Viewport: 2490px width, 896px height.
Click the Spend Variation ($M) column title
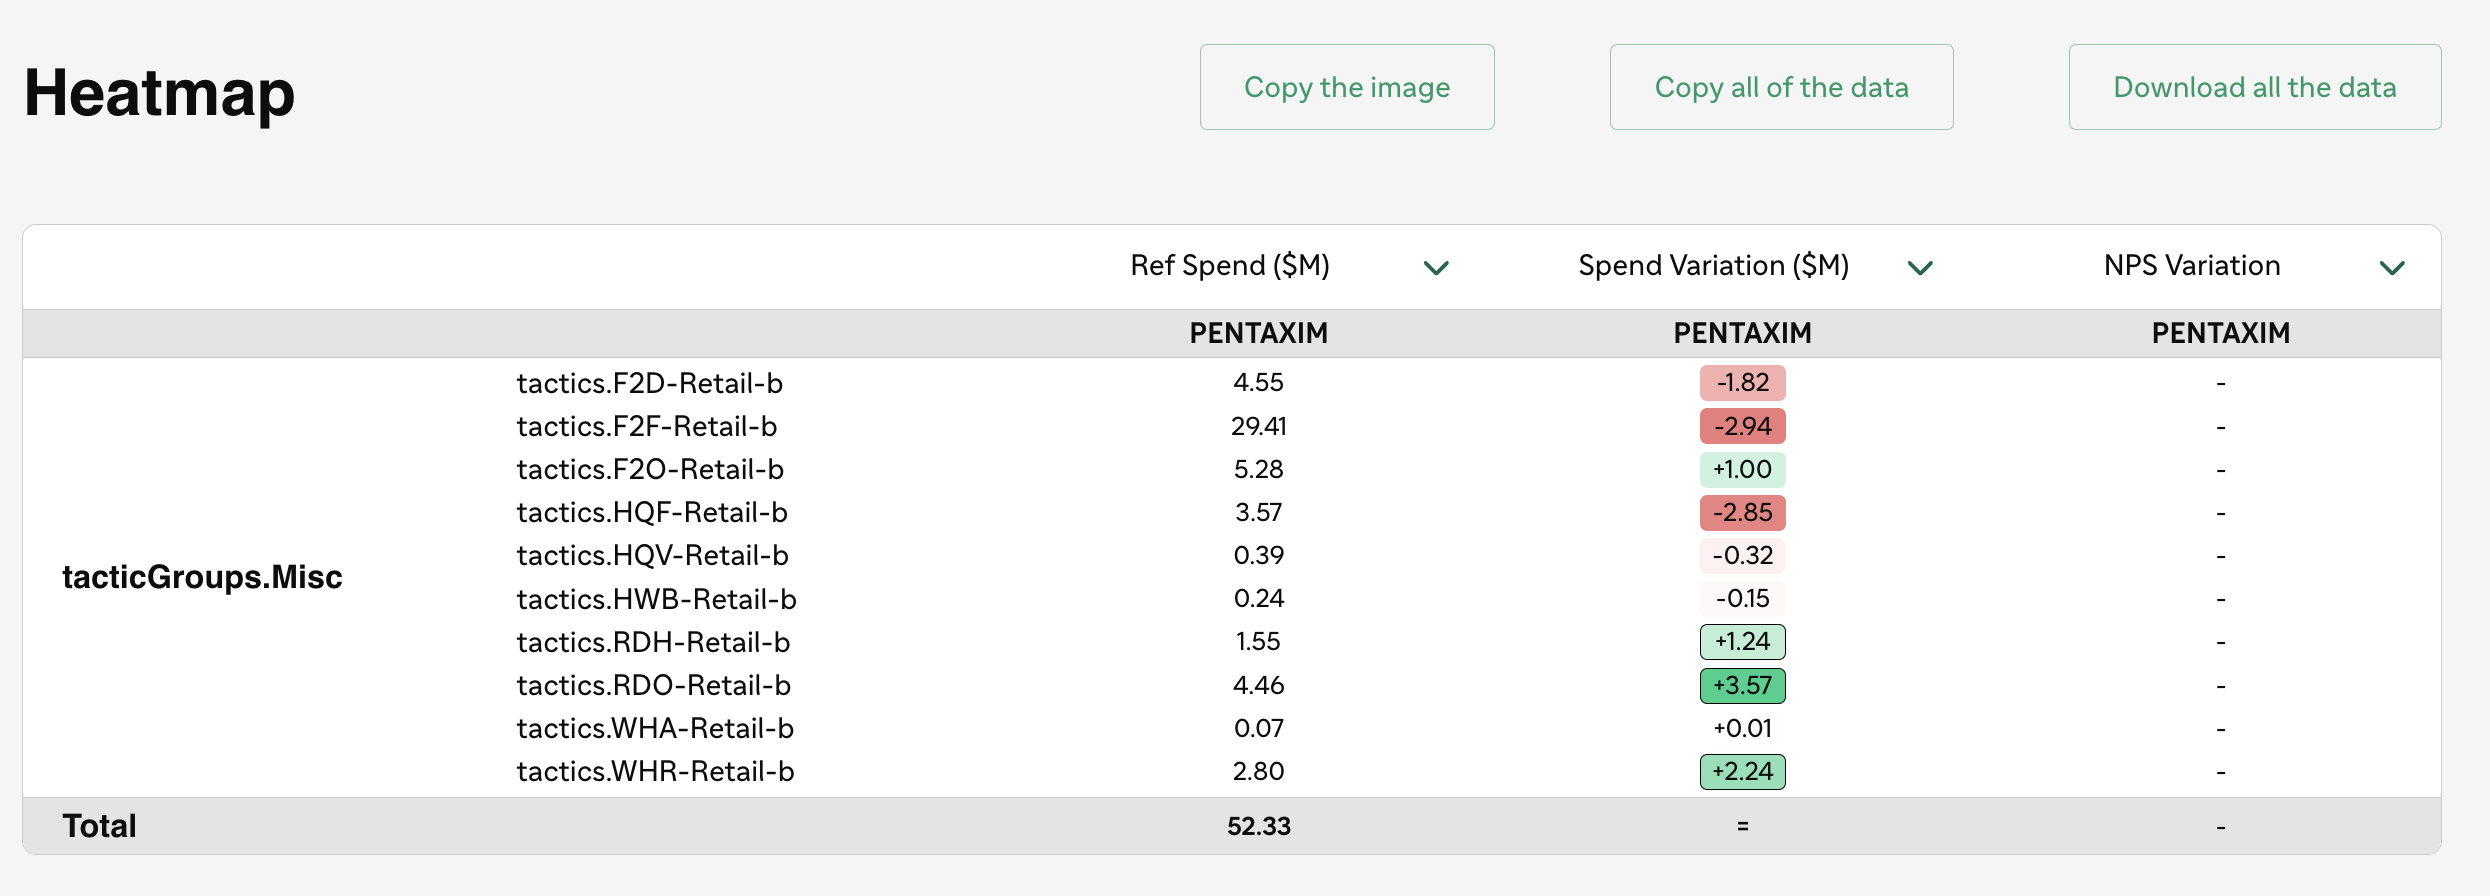pyautogui.click(x=1714, y=265)
